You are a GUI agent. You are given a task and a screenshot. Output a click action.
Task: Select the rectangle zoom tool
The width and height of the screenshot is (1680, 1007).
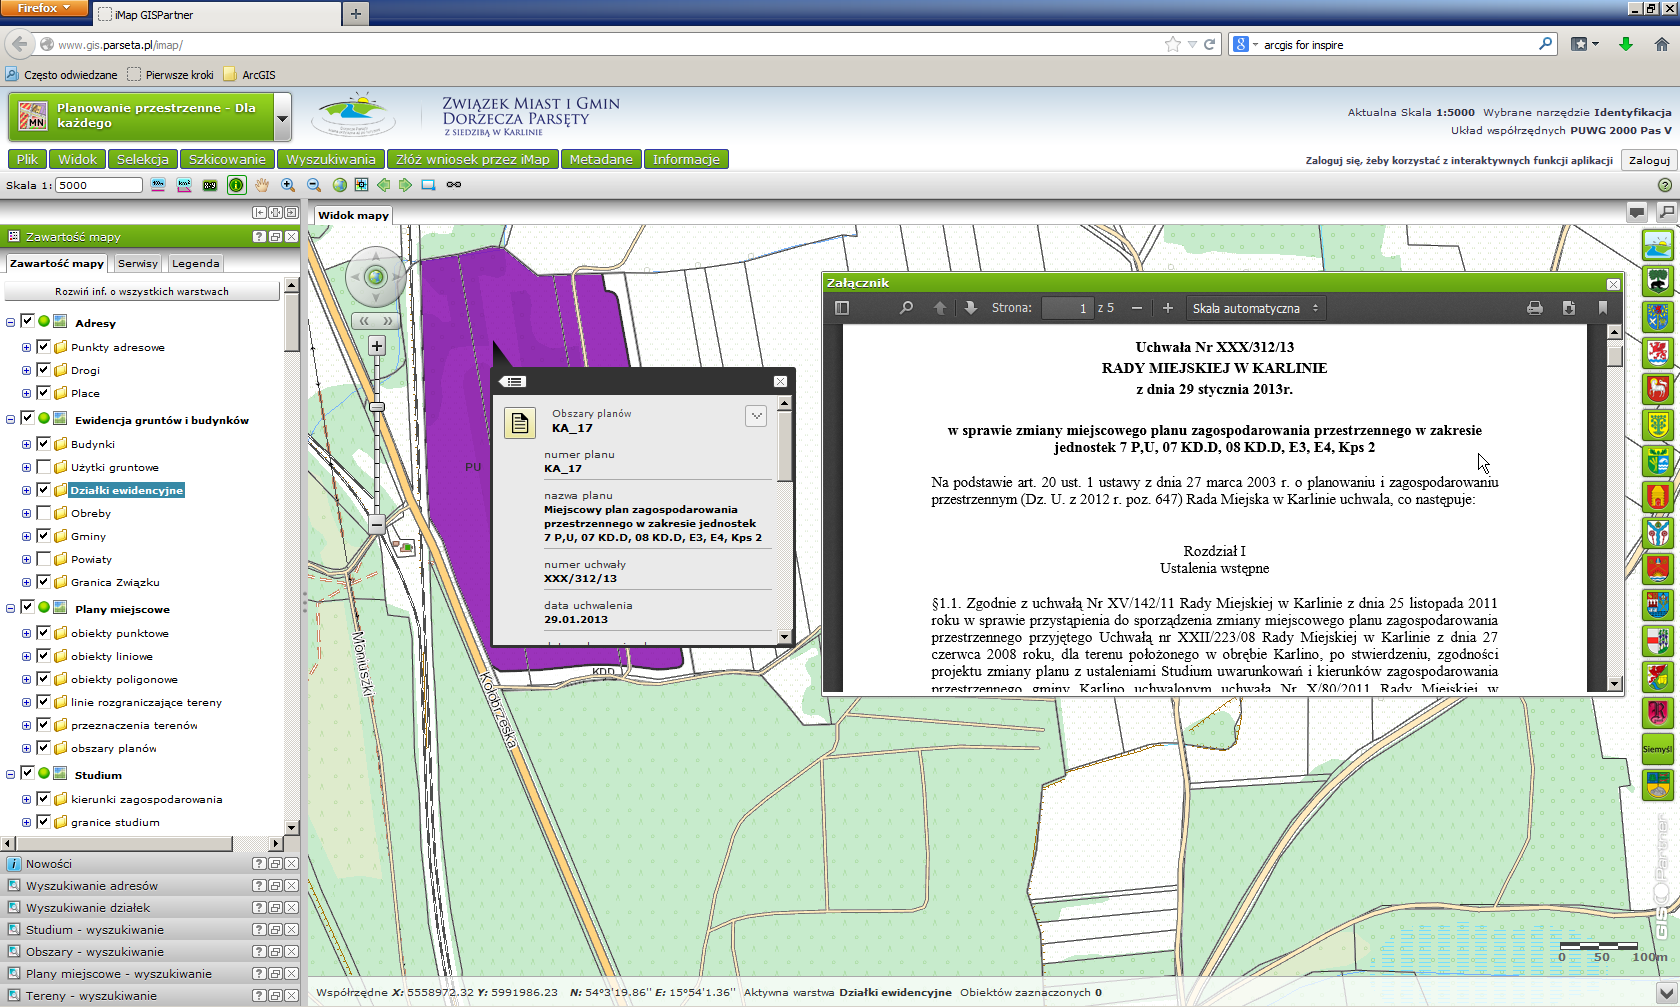pyautogui.click(x=428, y=185)
